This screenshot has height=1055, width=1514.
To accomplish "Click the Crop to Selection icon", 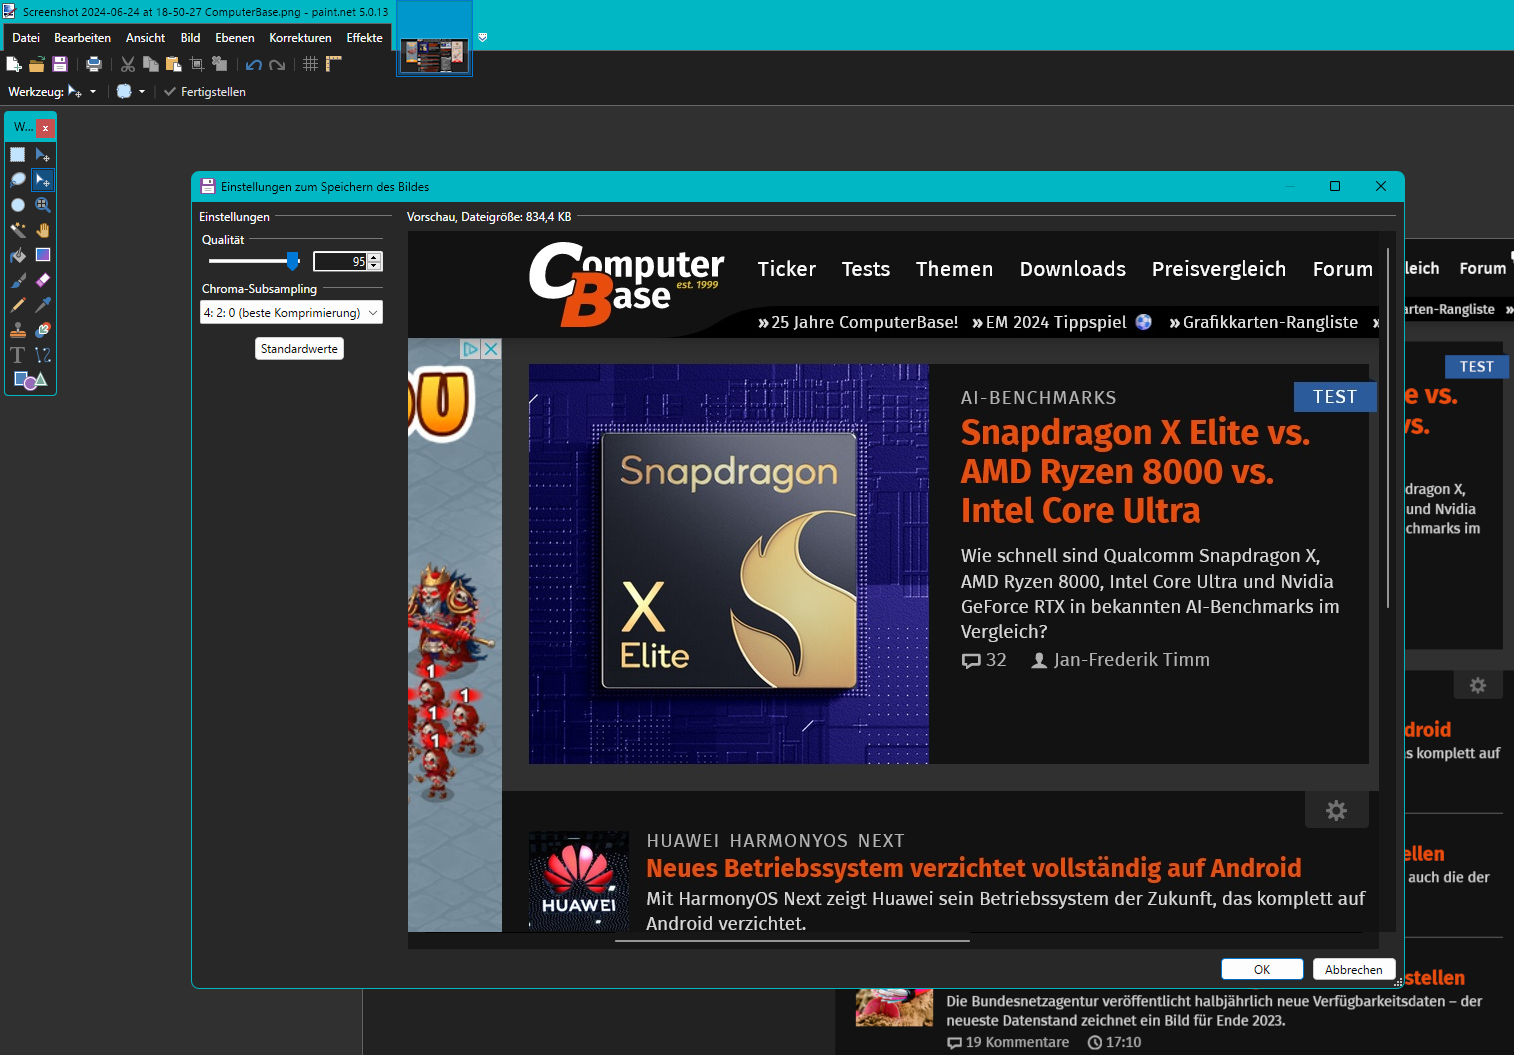I will pos(197,64).
